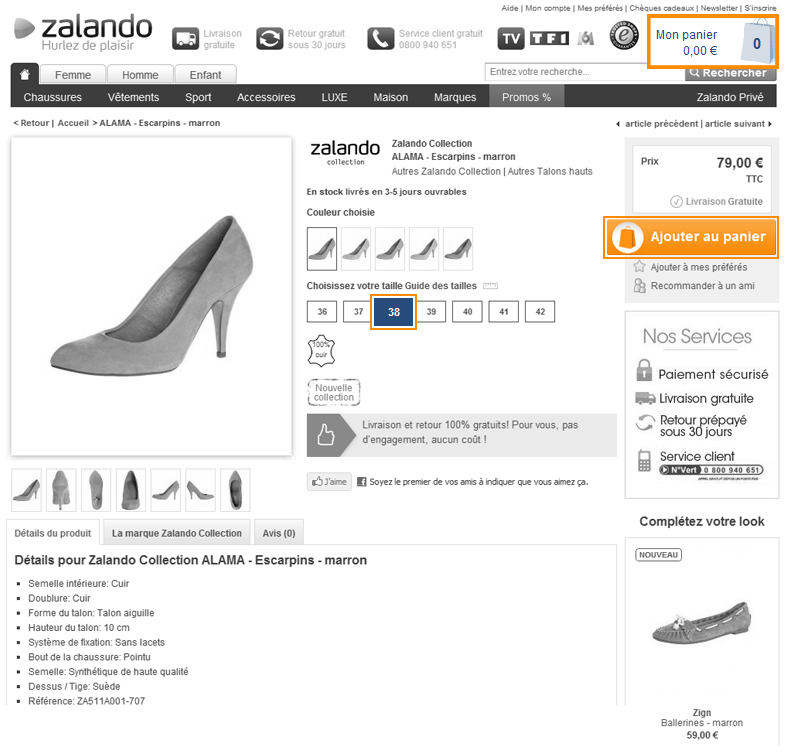The width and height of the screenshot is (790, 753).
Task: Open the Promos % menu
Action: pos(526,97)
